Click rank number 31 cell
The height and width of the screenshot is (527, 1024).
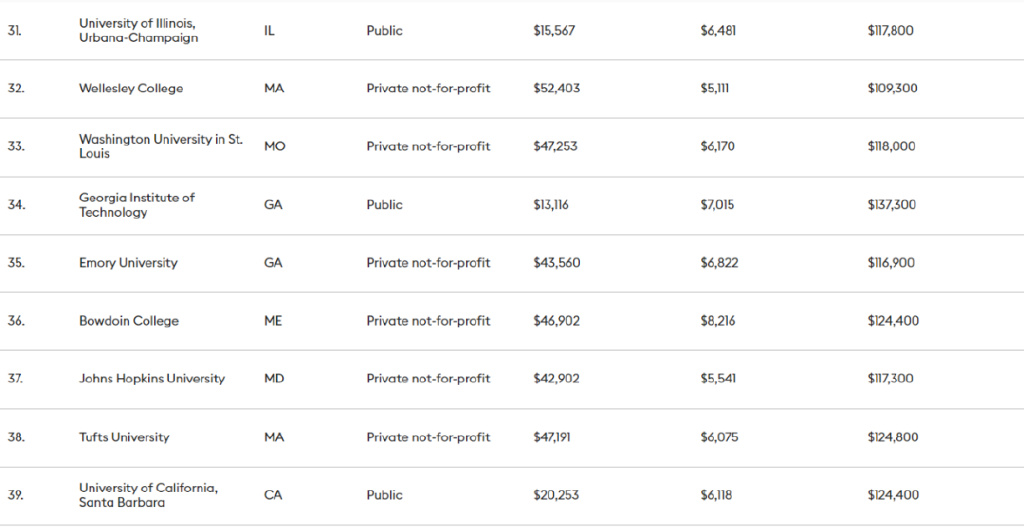(x=15, y=30)
